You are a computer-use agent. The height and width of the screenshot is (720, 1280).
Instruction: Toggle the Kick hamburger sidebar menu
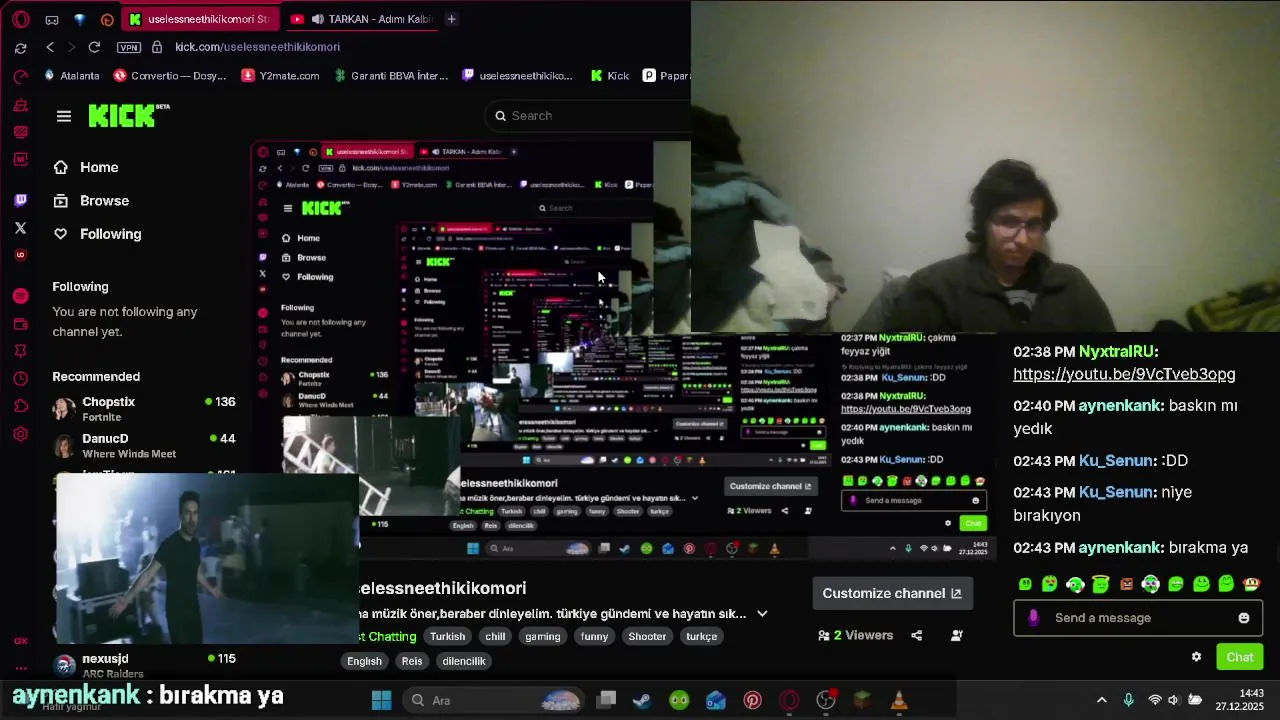coord(64,116)
